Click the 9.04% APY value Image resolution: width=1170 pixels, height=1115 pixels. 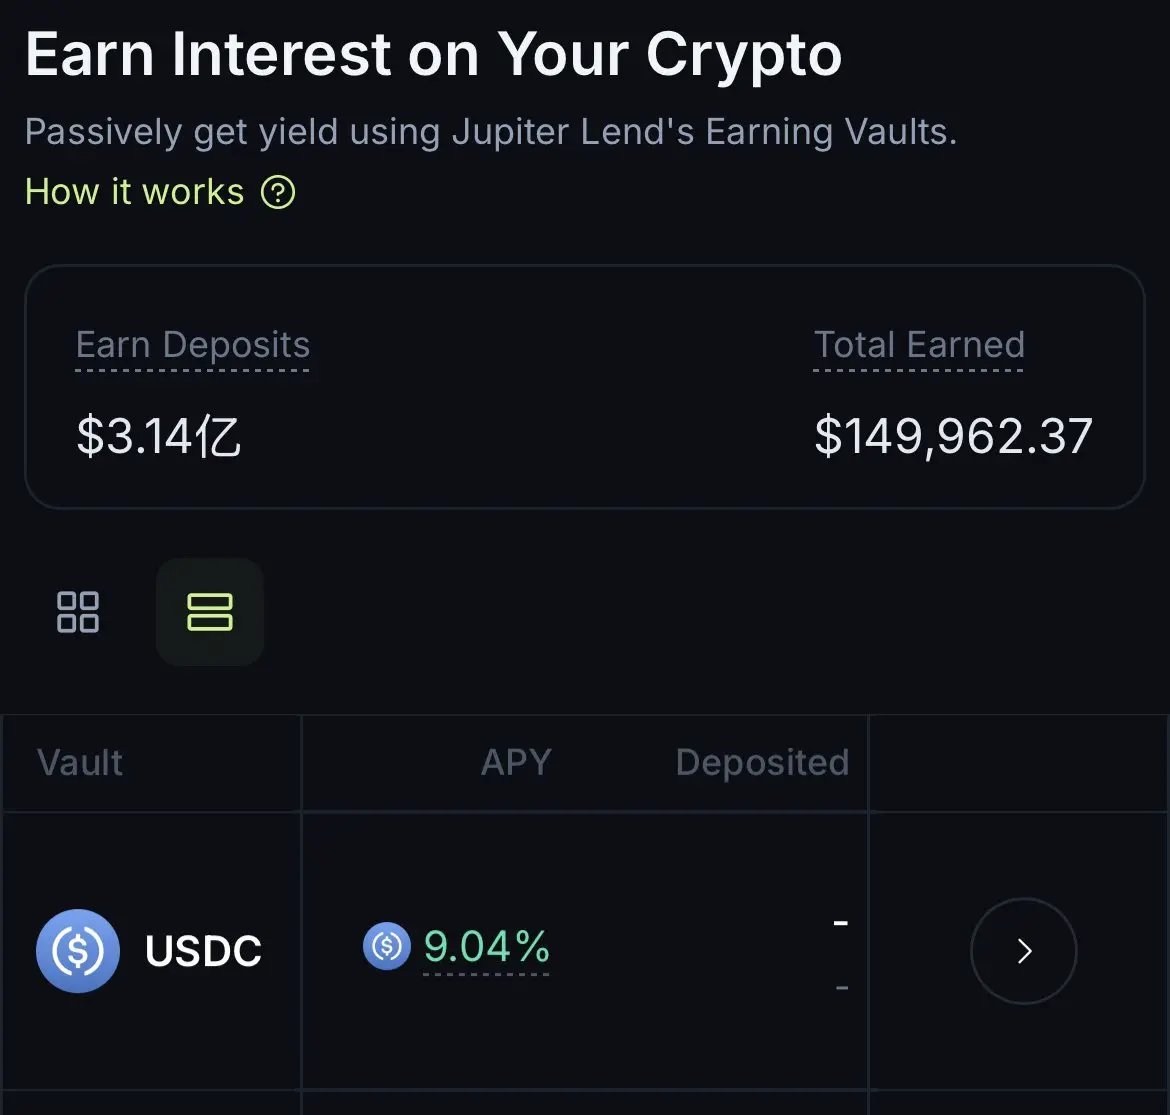(487, 946)
